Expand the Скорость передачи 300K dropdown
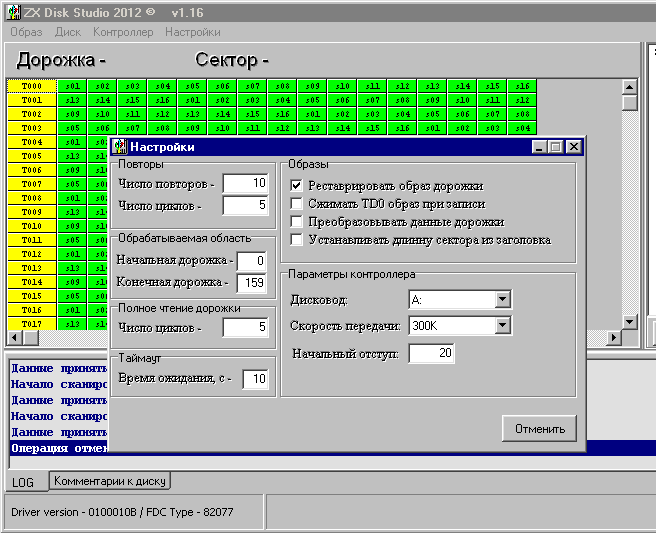The width and height of the screenshot is (656, 533). [x=502, y=326]
